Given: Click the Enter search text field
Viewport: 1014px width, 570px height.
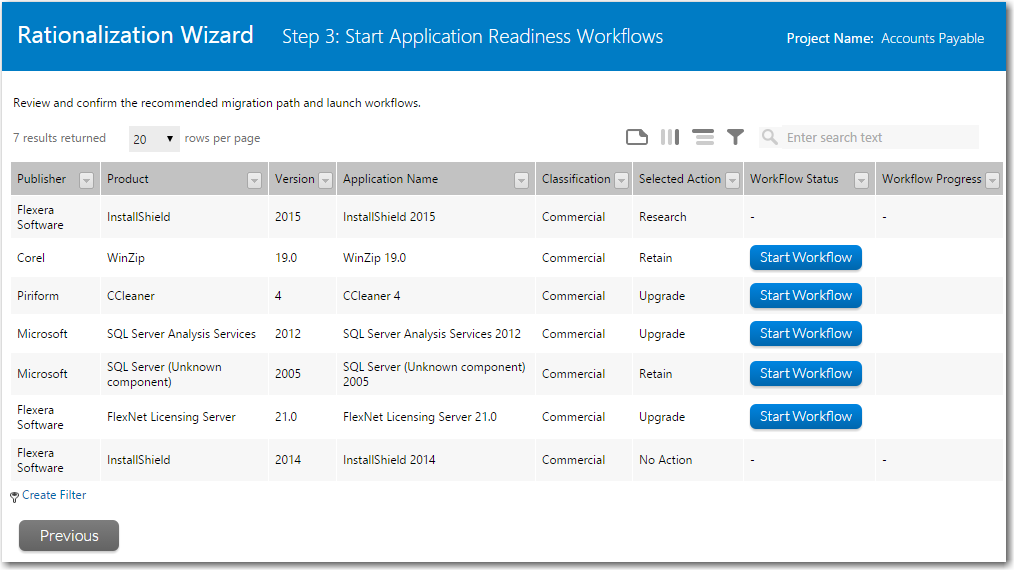Looking at the screenshot, I should (880, 137).
